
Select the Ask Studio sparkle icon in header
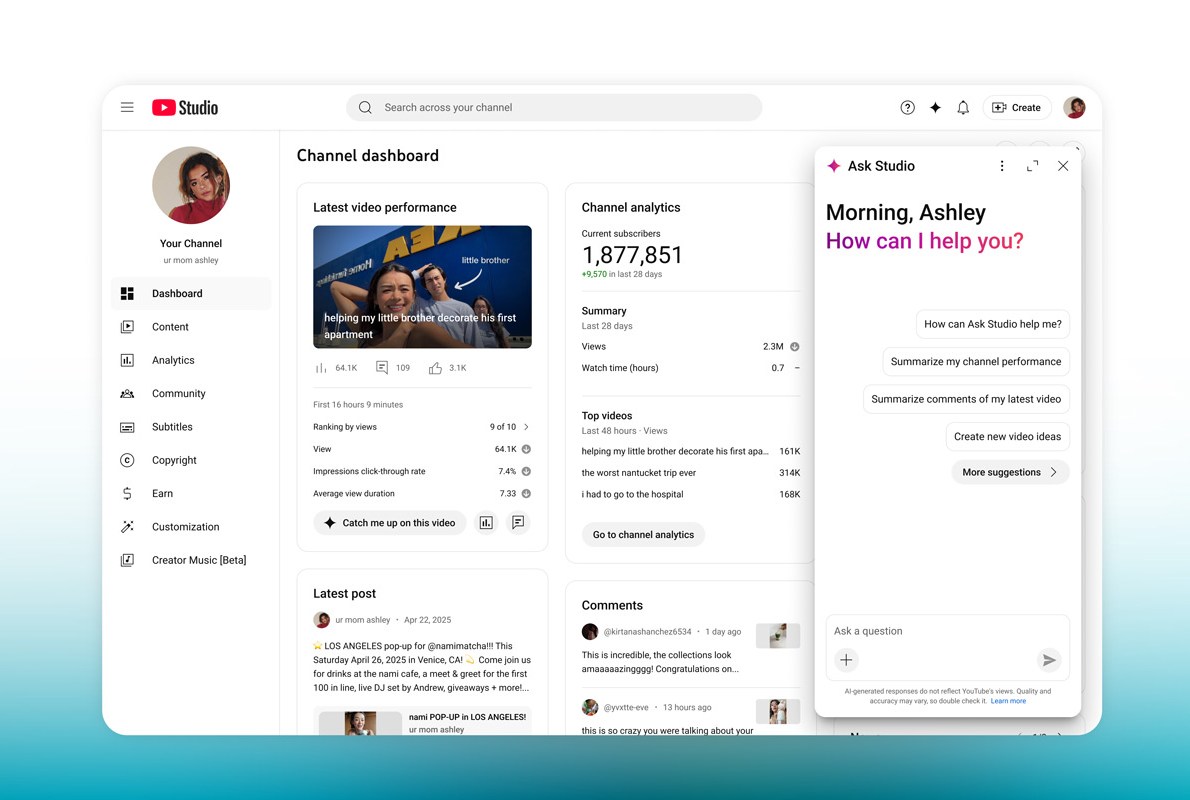[x=934, y=107]
